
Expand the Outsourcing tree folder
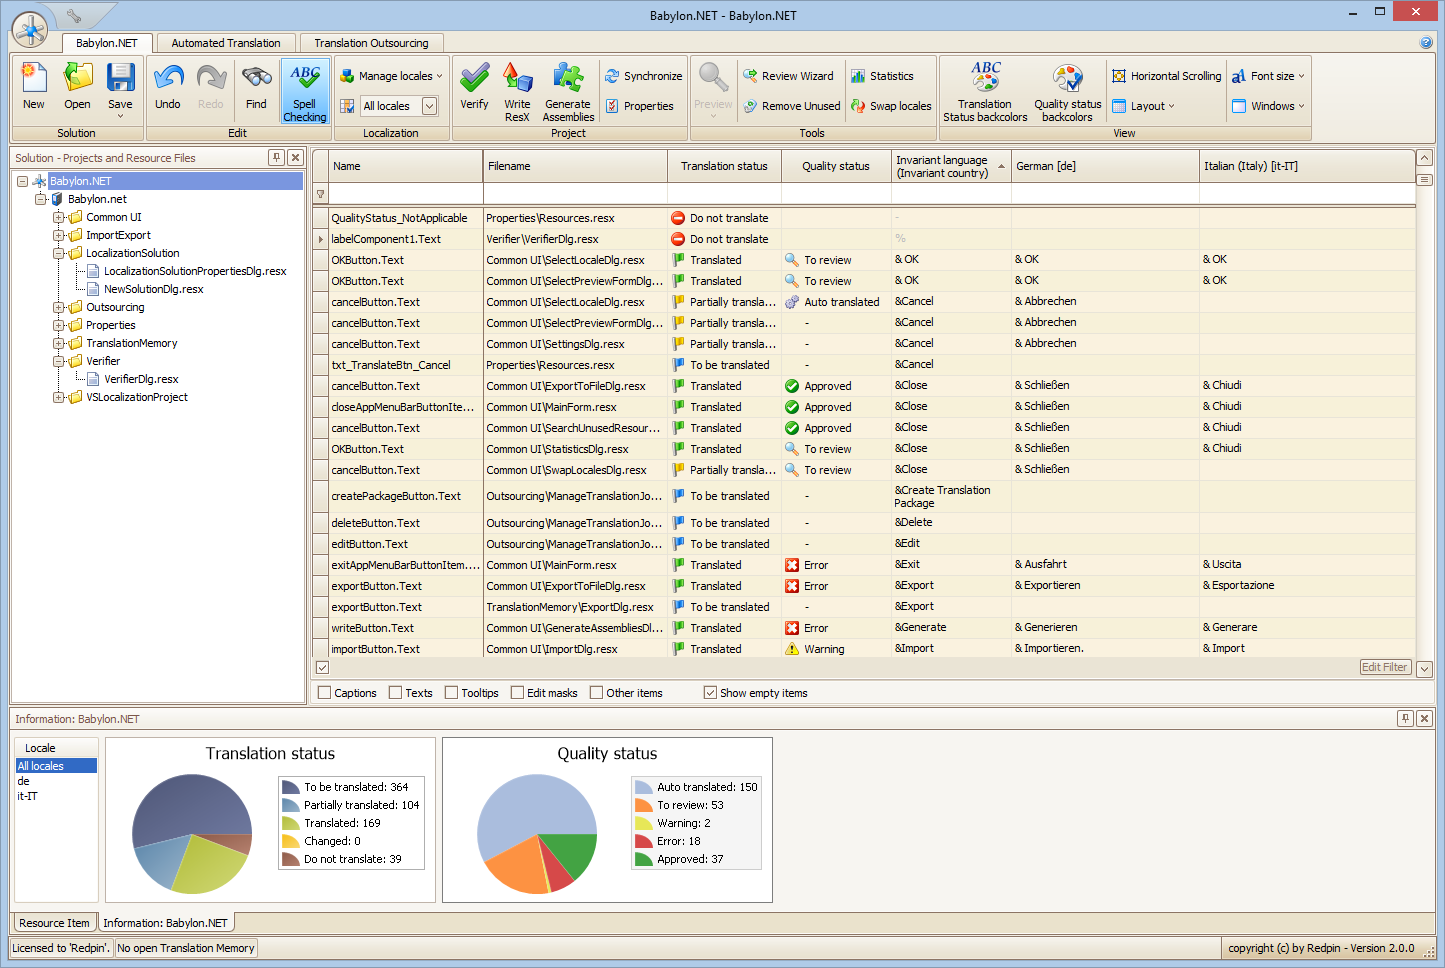[58, 307]
